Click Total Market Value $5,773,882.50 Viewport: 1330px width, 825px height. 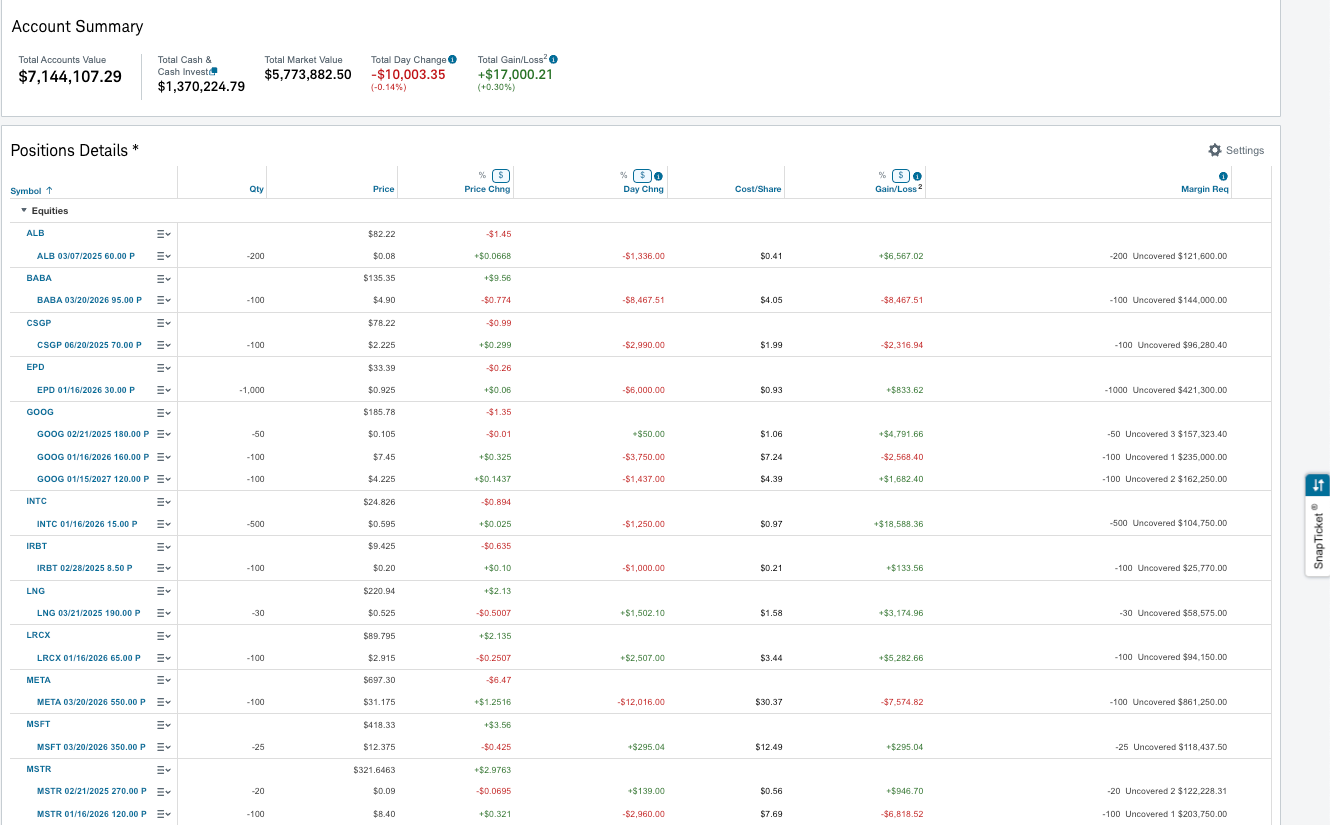coord(308,75)
